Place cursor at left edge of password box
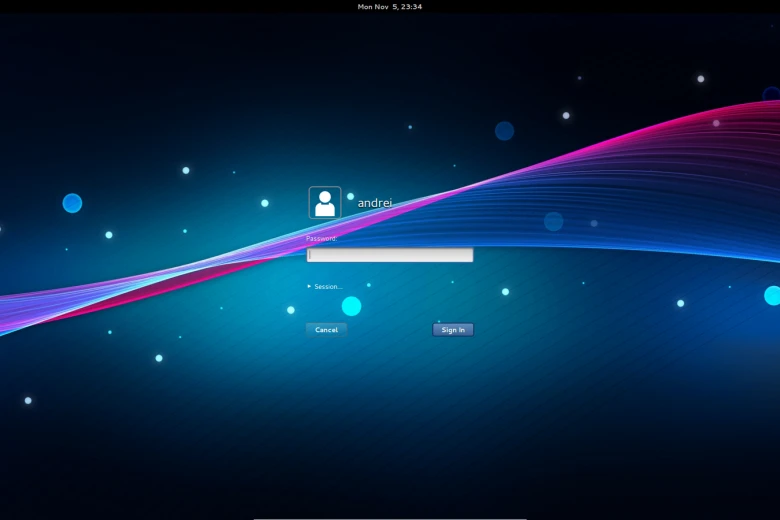Viewport: 780px width, 520px height. pos(311,255)
